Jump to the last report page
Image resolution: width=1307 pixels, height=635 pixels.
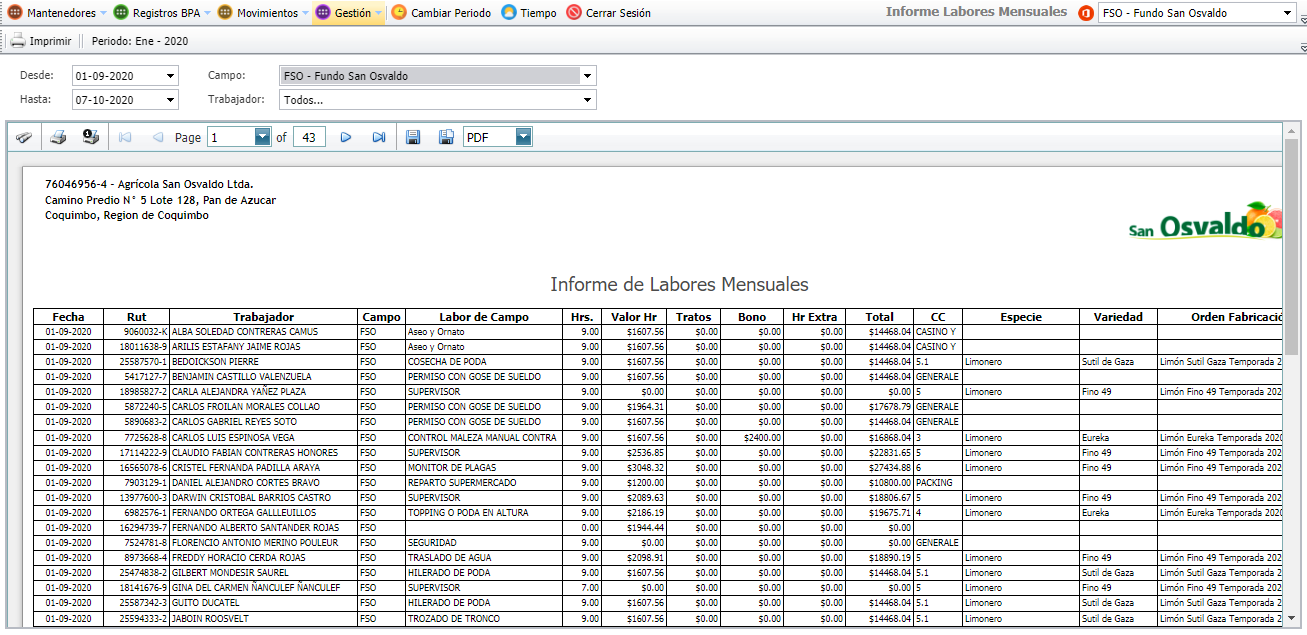(x=379, y=137)
